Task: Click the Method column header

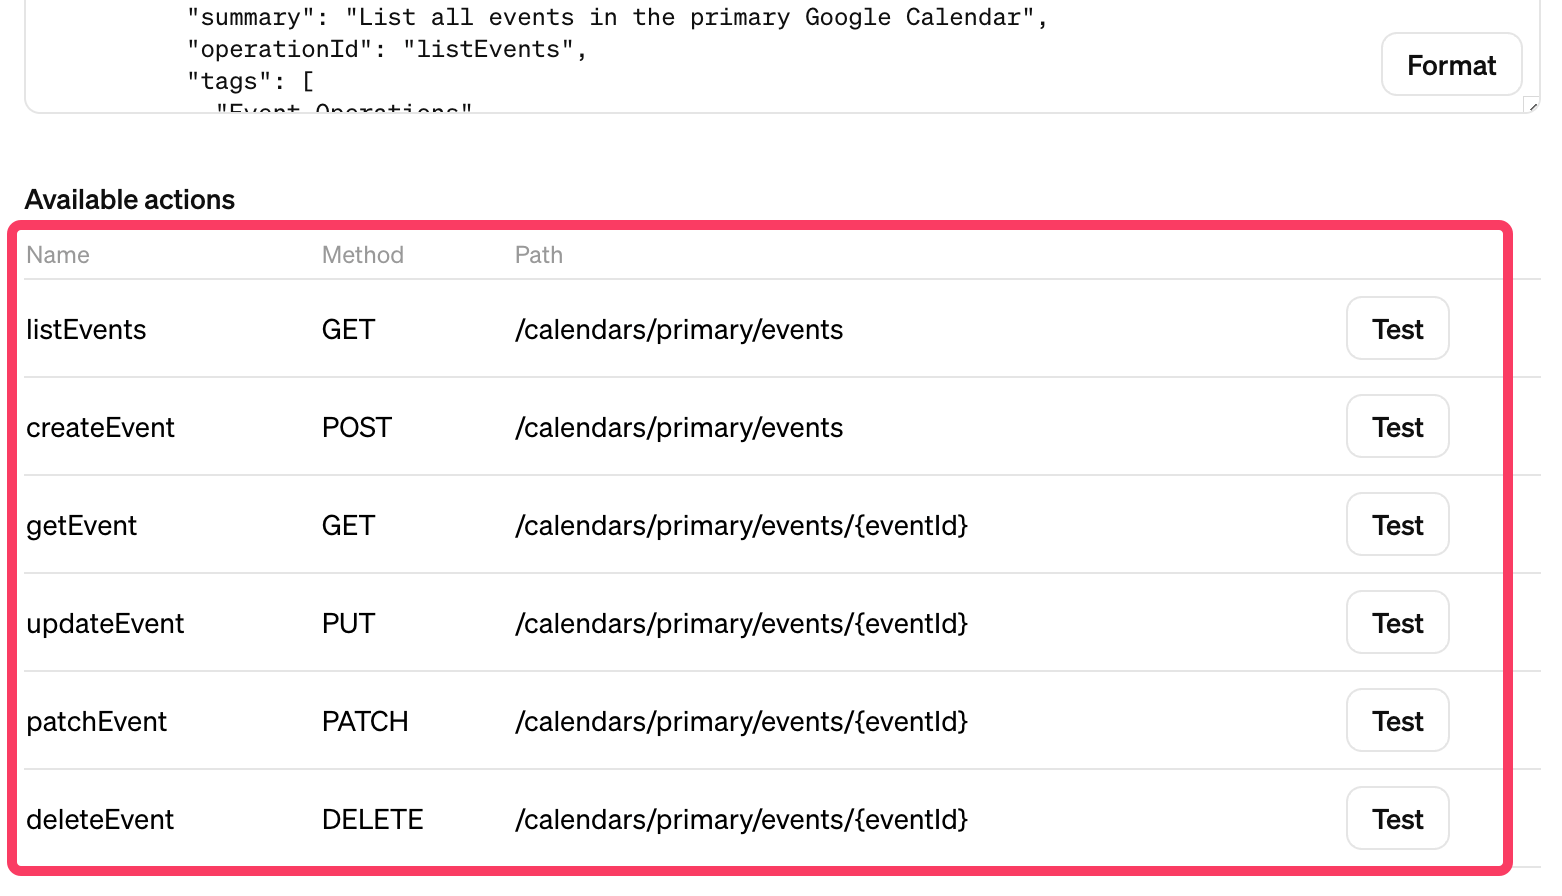Action: (362, 255)
